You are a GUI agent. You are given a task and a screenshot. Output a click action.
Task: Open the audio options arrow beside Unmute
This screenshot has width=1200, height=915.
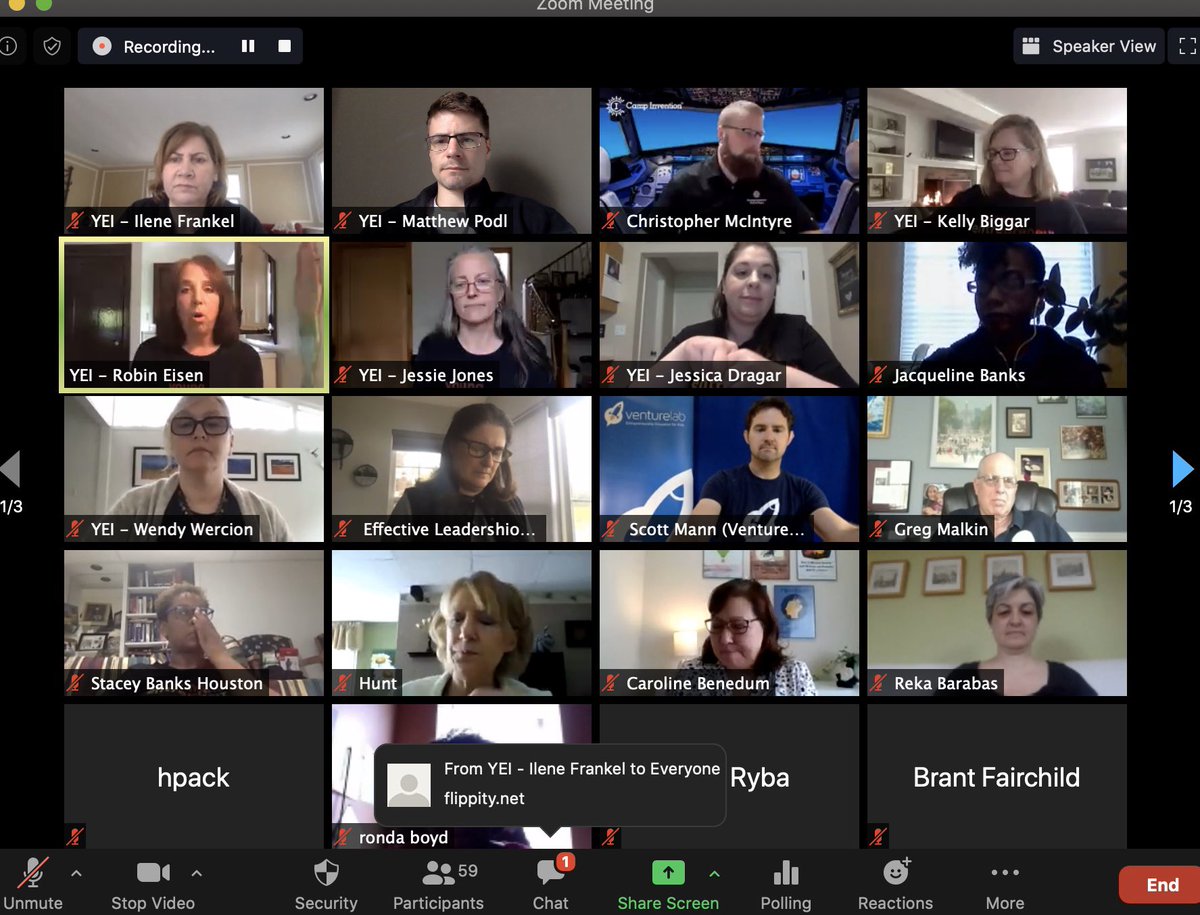pyautogui.click(x=77, y=873)
